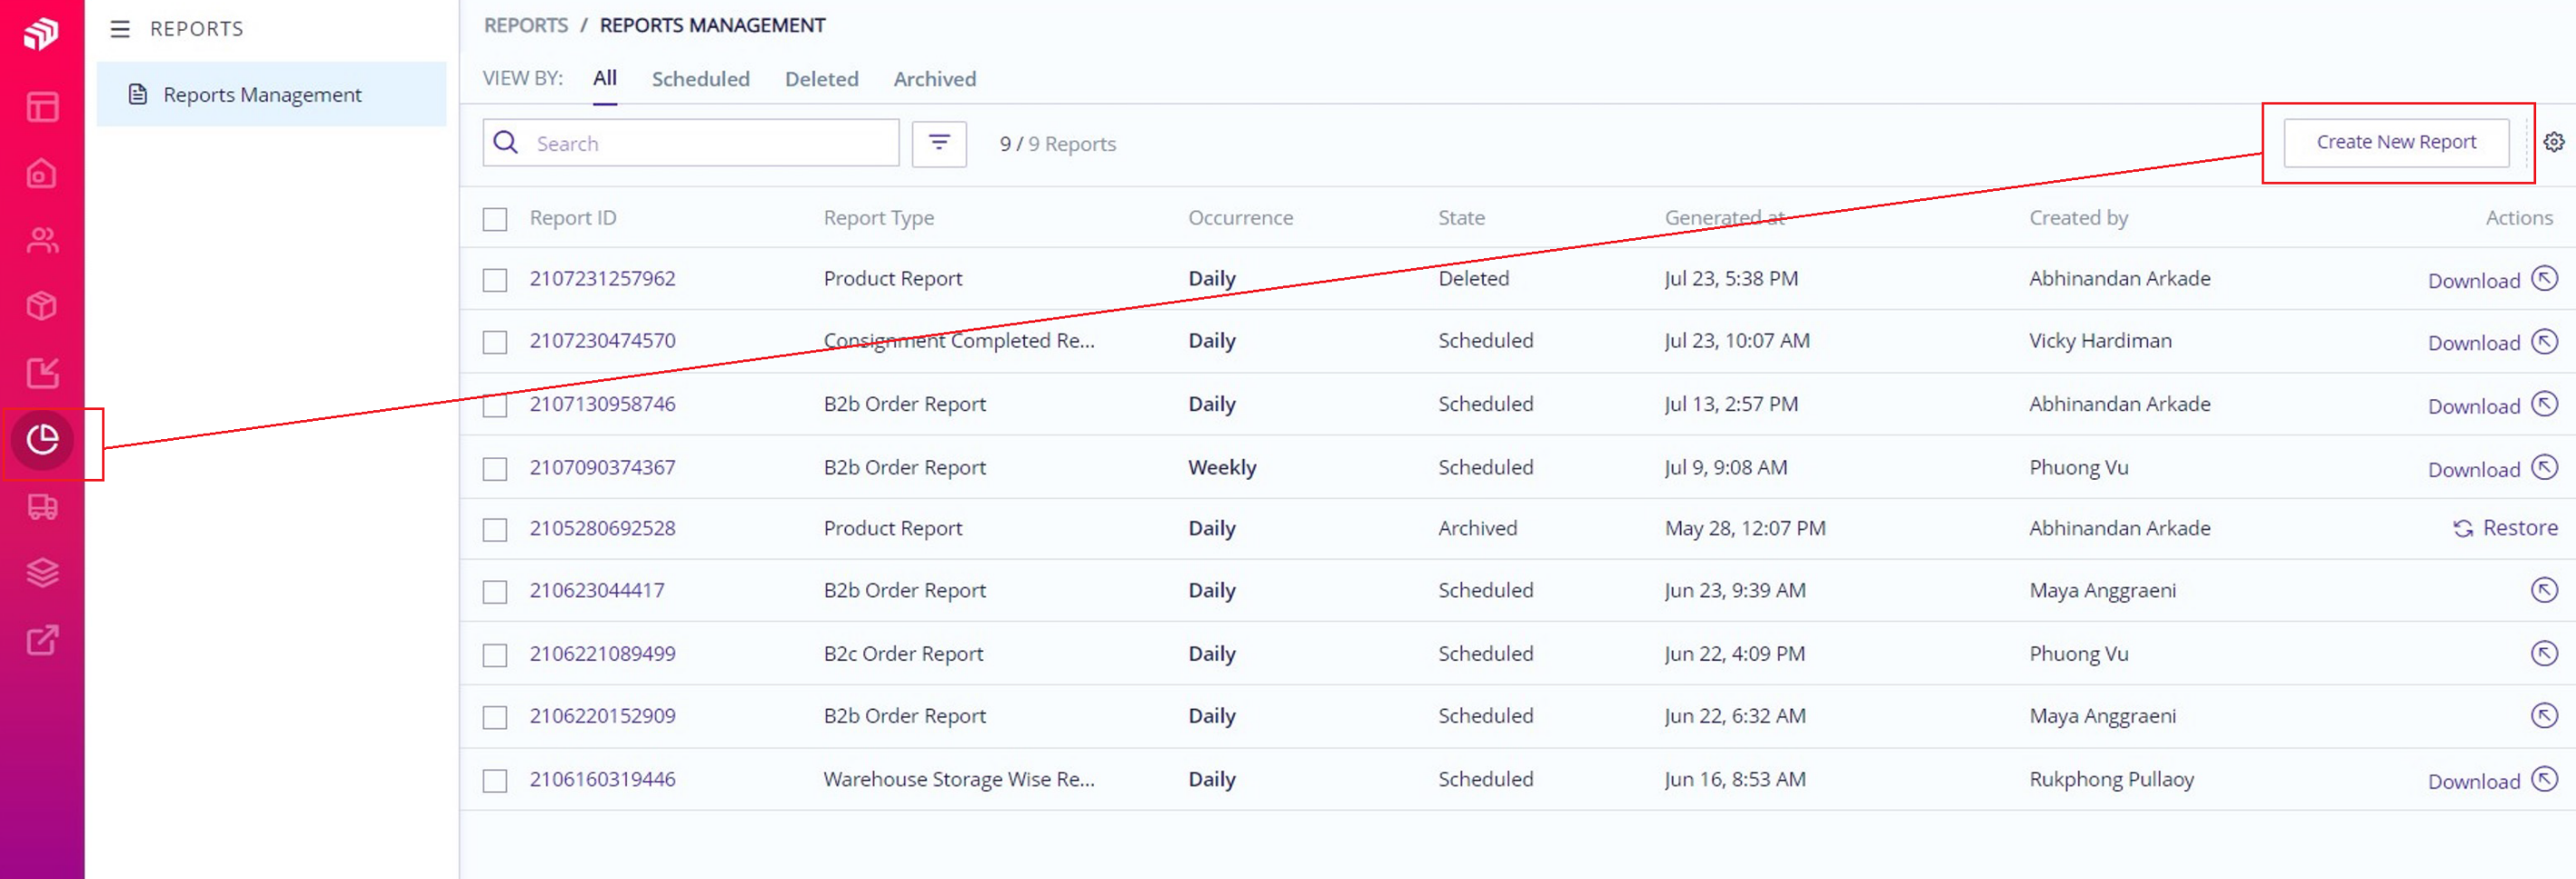
Task: Open the users icon in sidebar
Action: (42, 240)
